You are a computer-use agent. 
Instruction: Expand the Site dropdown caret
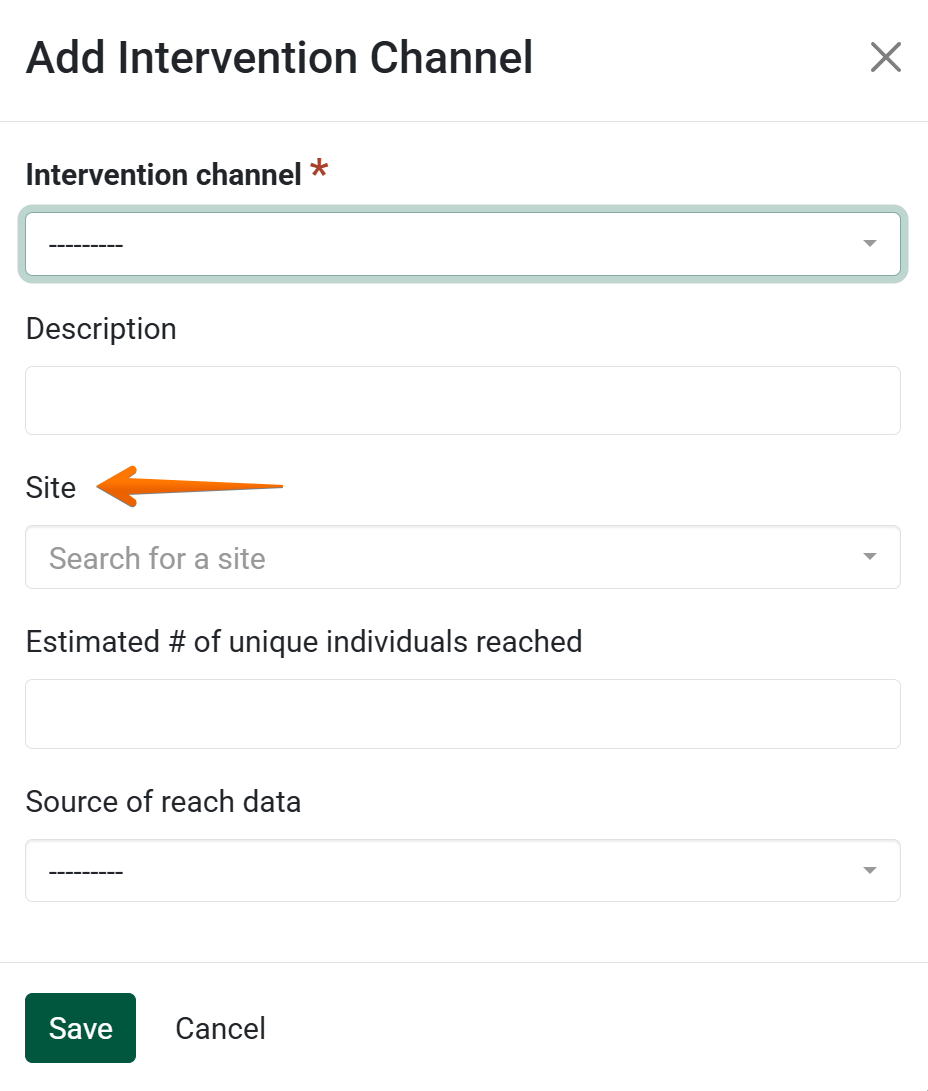tap(869, 557)
